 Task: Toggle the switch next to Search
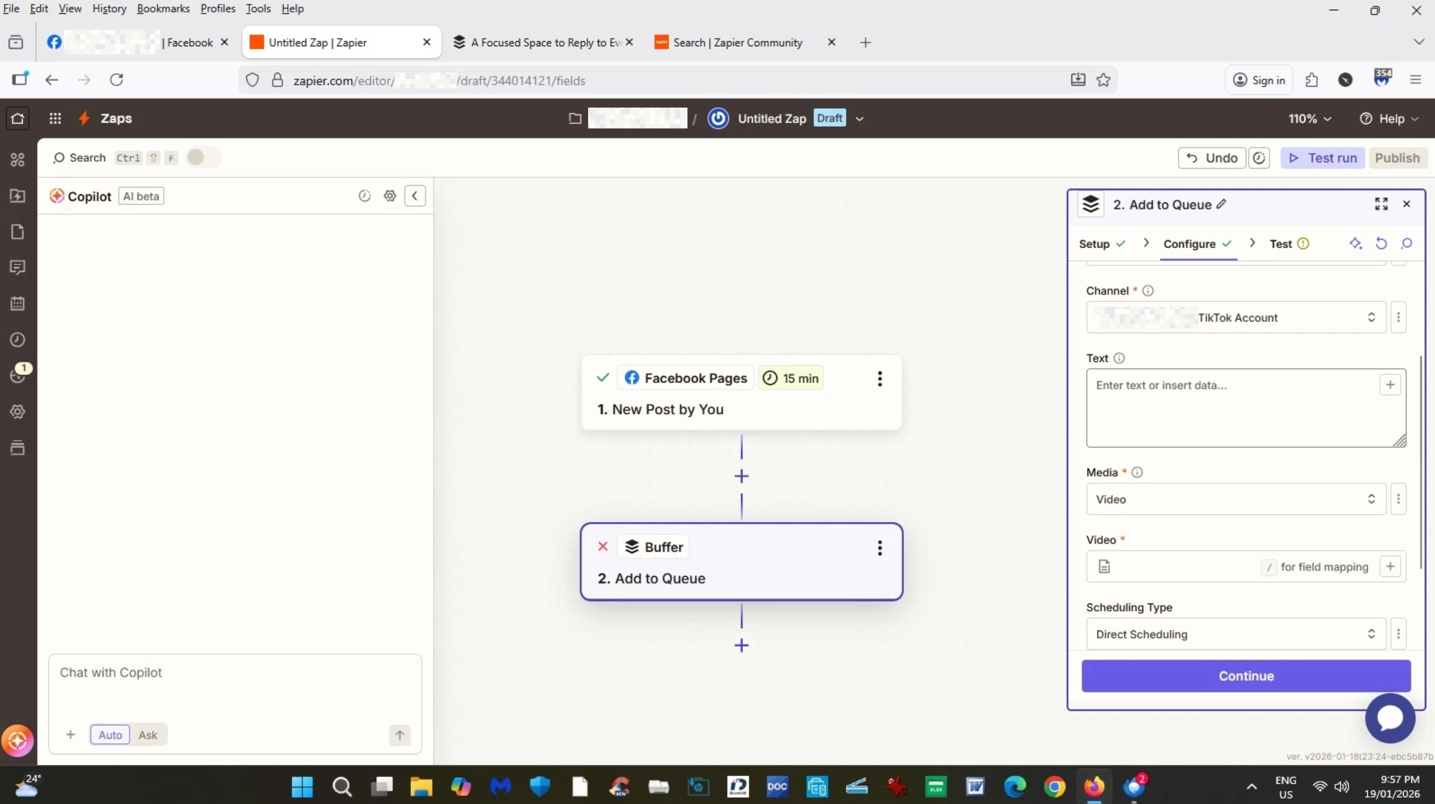202,157
